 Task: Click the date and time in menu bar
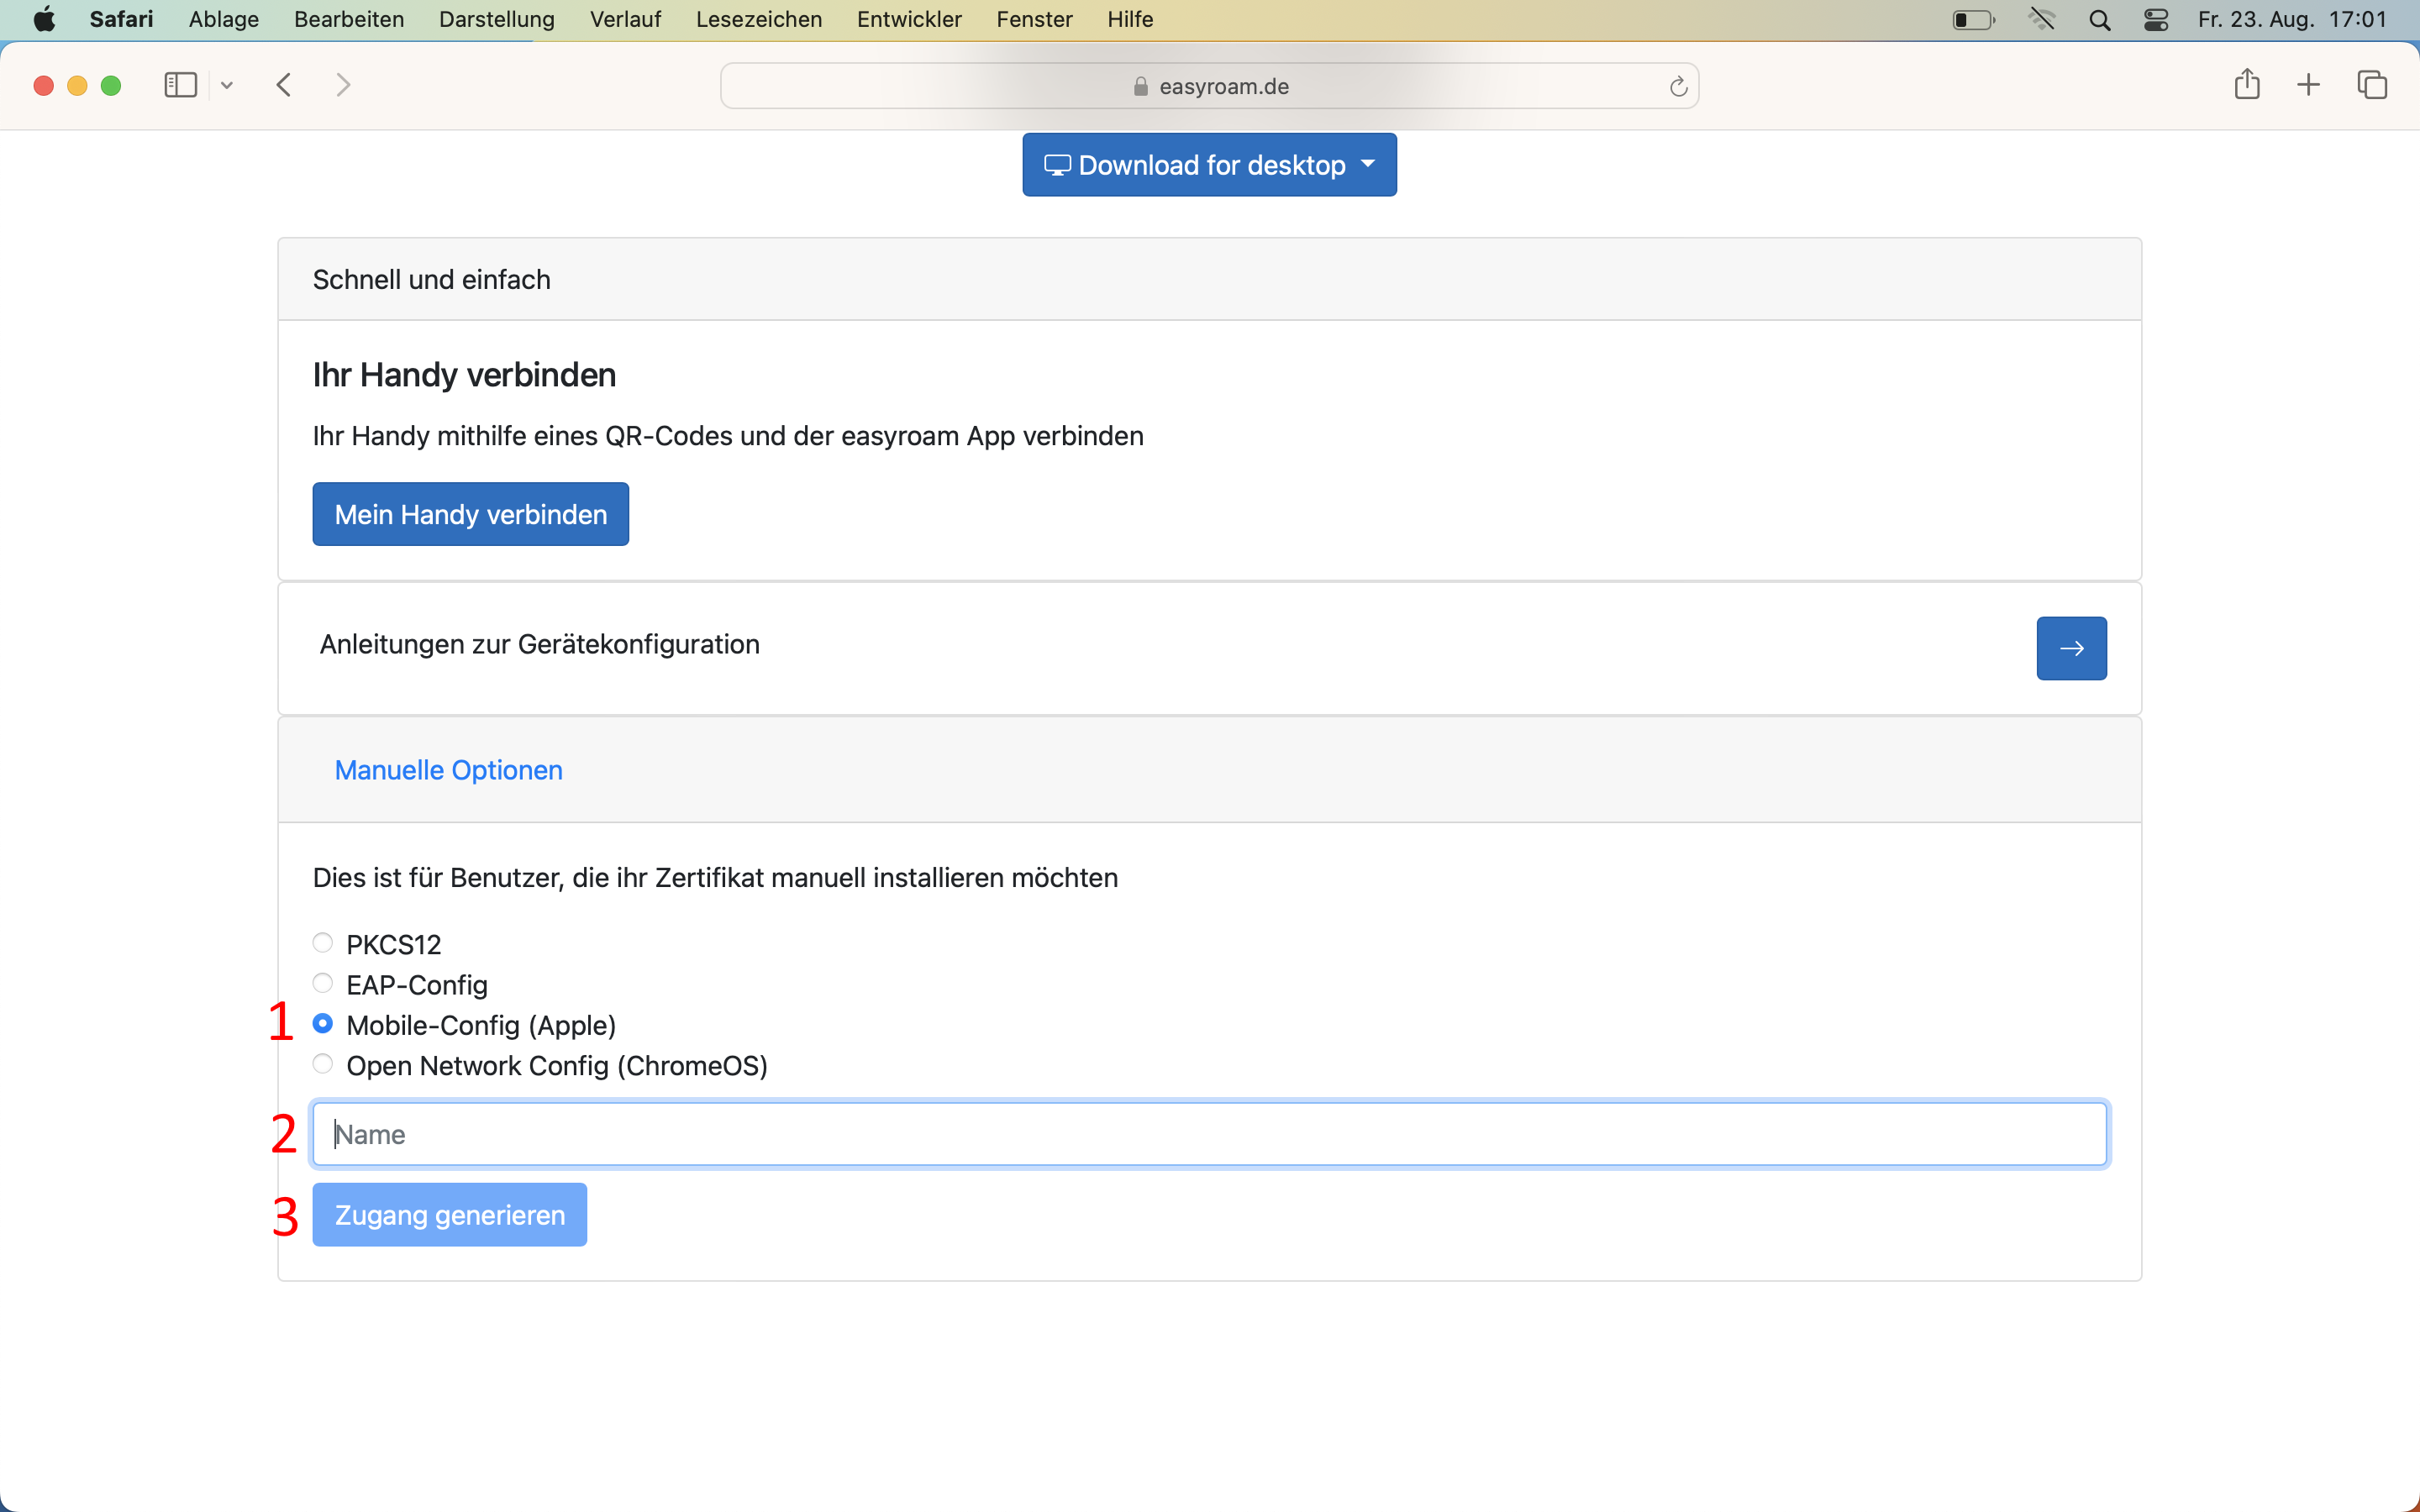point(2292,19)
